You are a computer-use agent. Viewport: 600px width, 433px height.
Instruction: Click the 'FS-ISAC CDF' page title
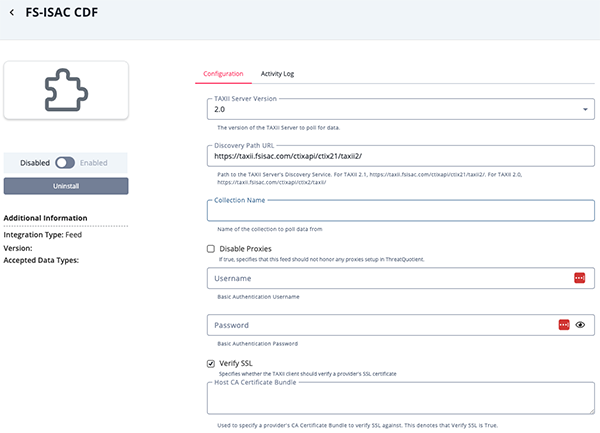coord(62,12)
